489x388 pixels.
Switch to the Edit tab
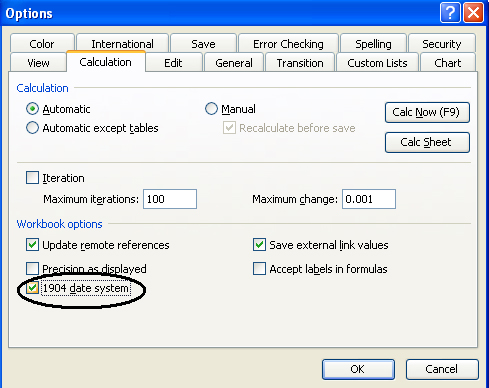coord(173,63)
